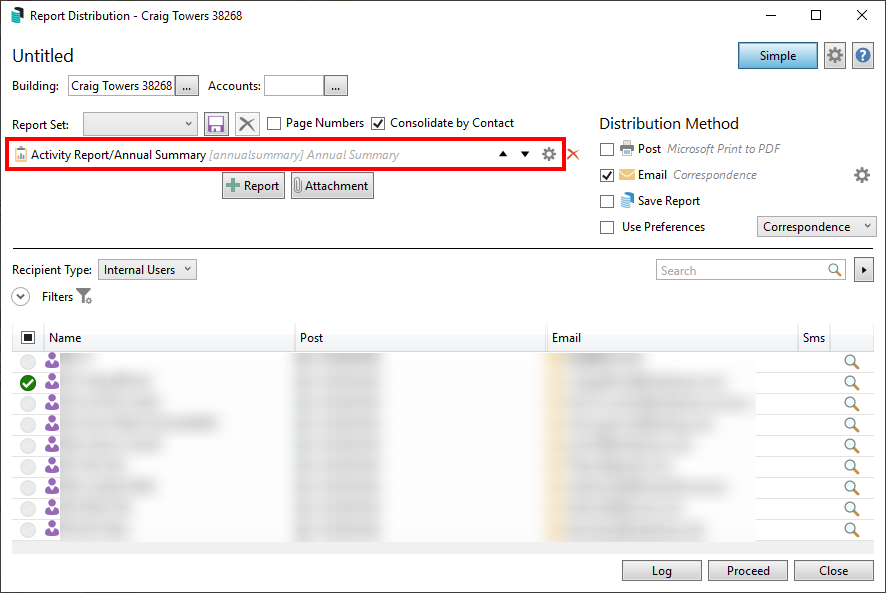Remove the Annual Summary report with red X
Image resolution: width=886 pixels, height=593 pixels.
coord(573,154)
